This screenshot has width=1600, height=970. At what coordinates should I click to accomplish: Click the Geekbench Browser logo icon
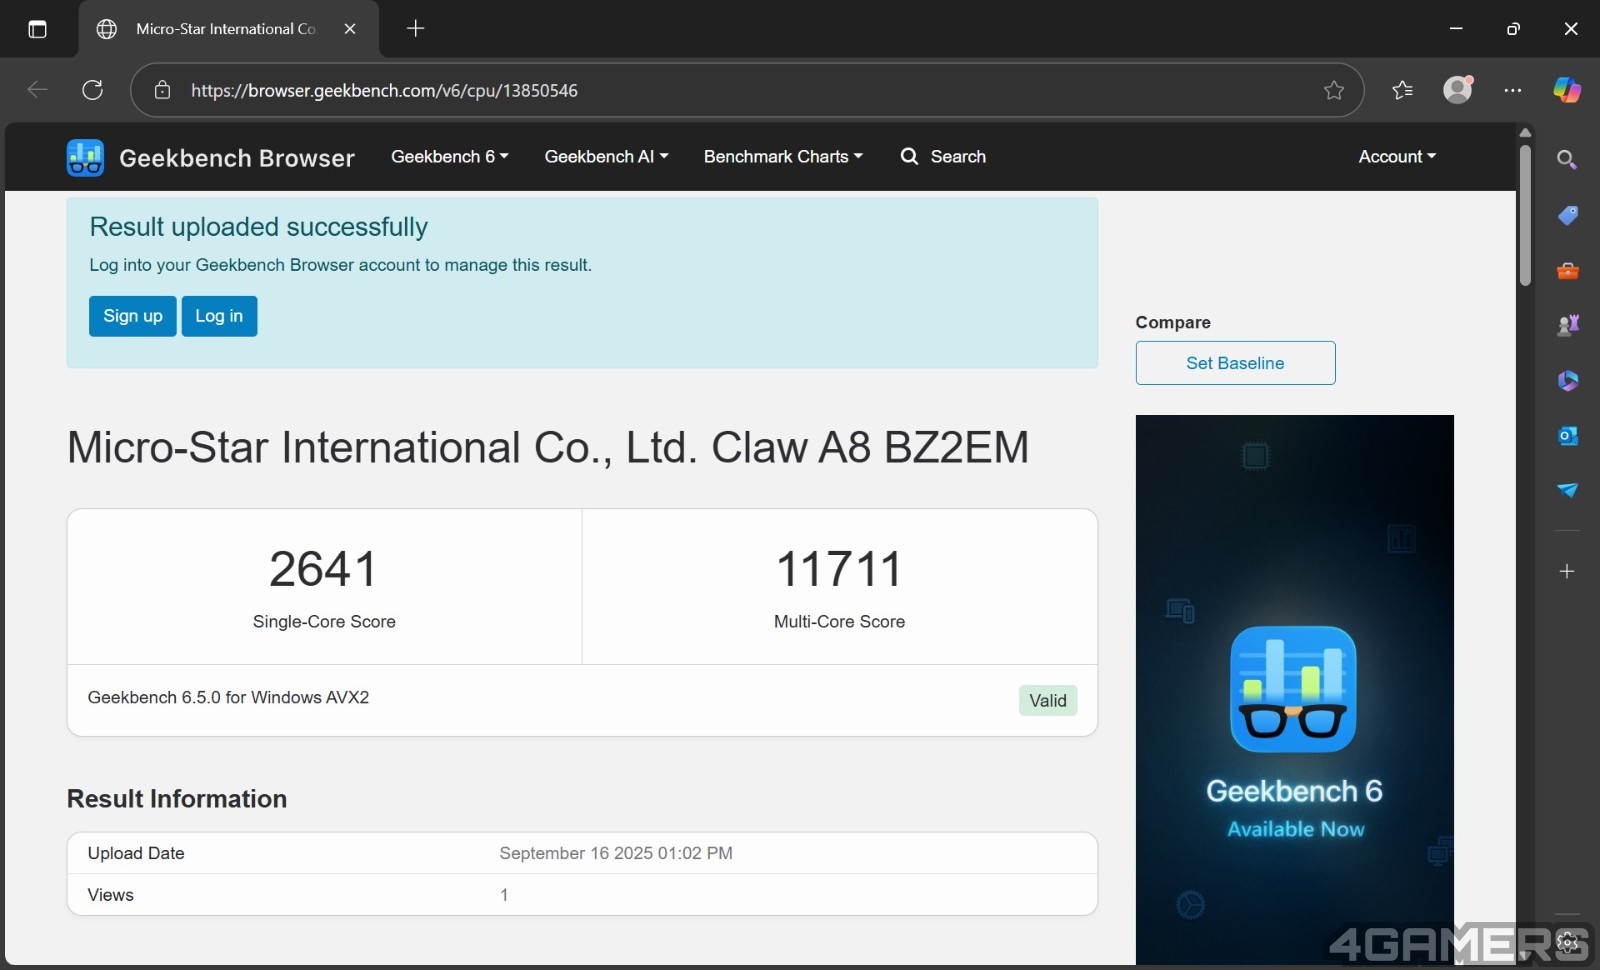click(x=85, y=158)
